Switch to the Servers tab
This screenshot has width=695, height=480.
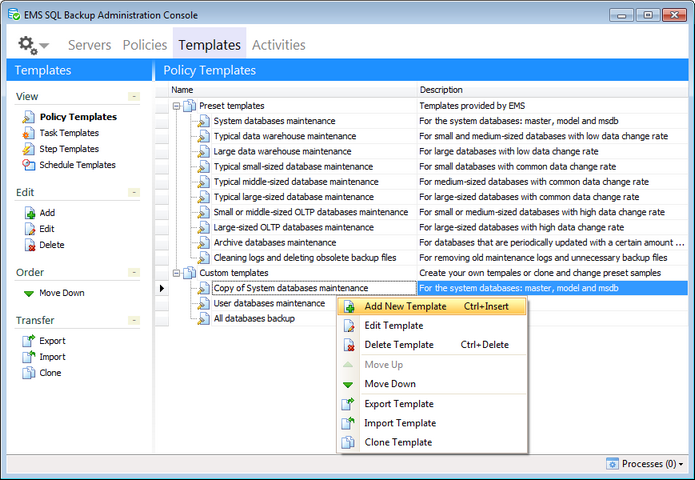pyautogui.click(x=90, y=45)
